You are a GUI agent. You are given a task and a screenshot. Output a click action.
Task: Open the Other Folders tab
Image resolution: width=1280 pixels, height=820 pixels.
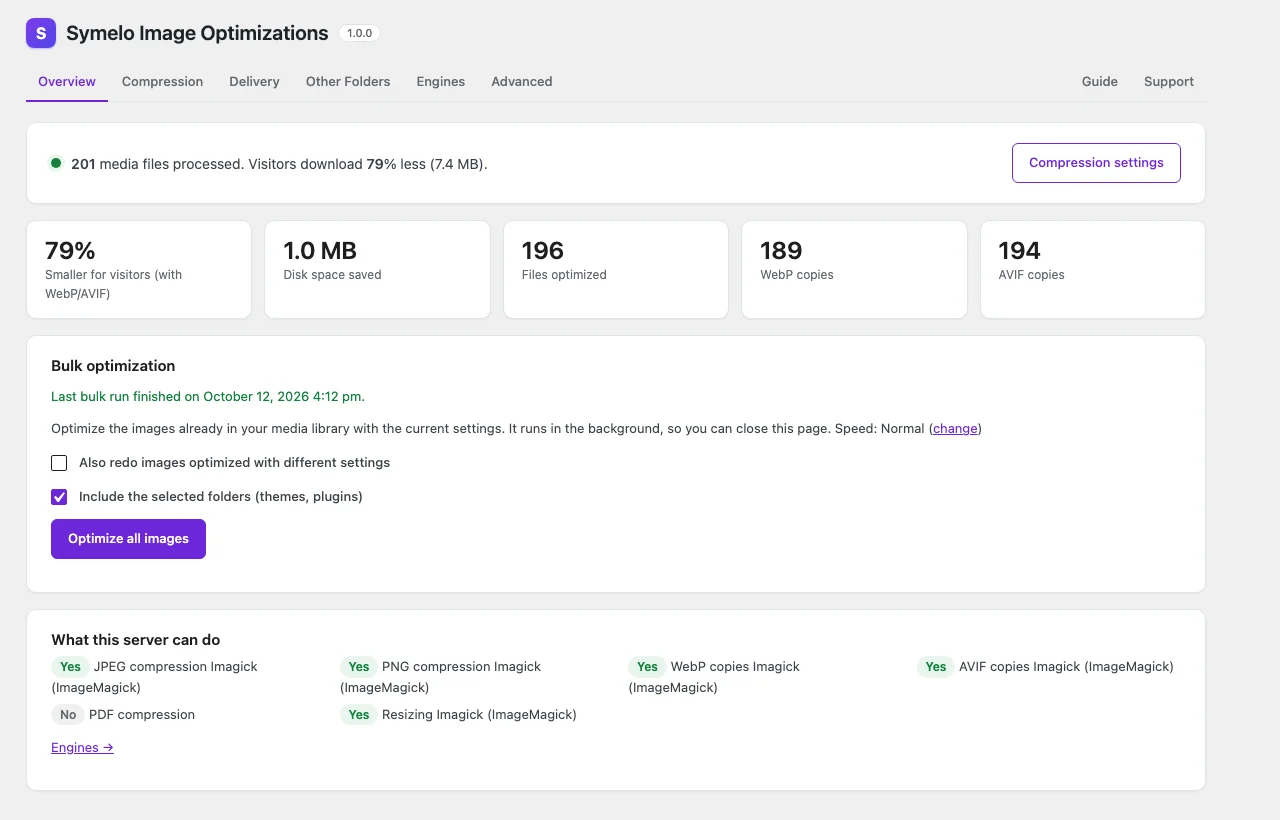(348, 82)
